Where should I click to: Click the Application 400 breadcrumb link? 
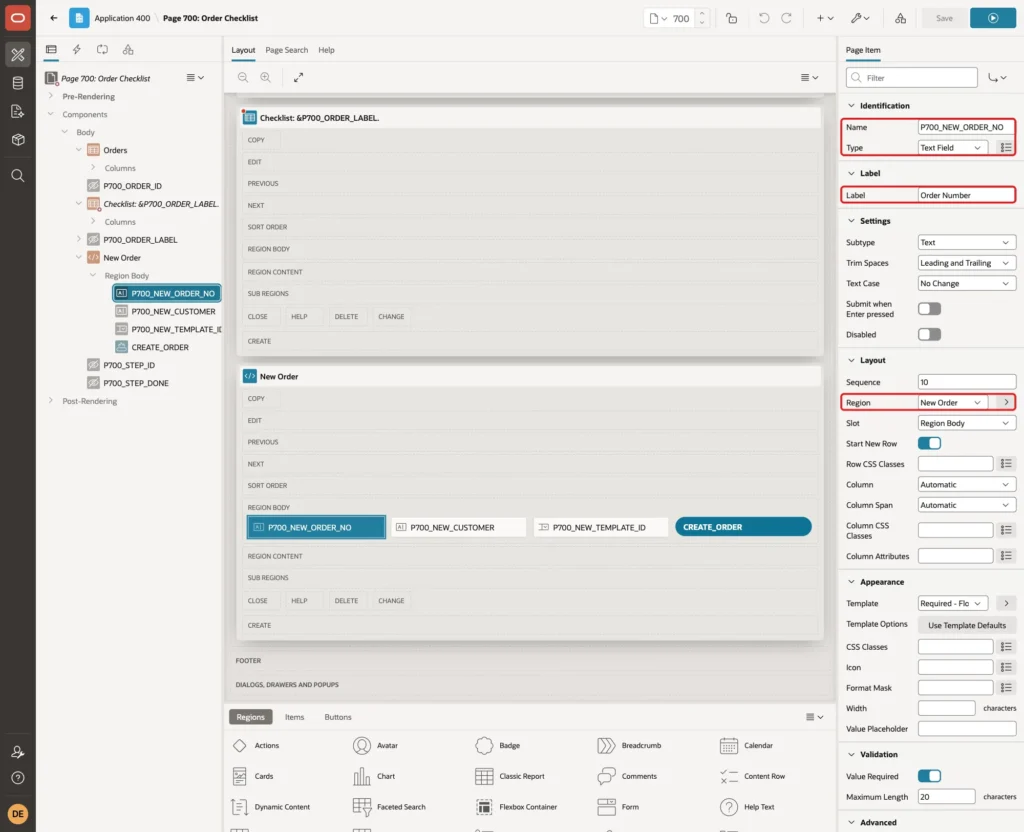point(122,18)
